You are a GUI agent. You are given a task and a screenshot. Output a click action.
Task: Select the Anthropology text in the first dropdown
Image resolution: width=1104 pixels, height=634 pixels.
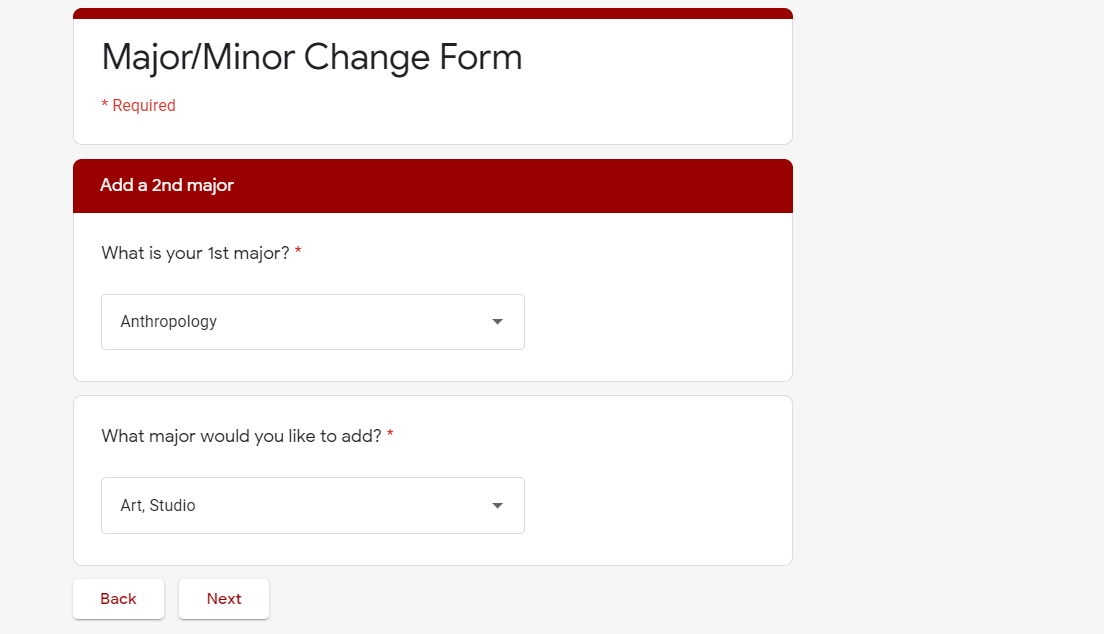tap(169, 322)
